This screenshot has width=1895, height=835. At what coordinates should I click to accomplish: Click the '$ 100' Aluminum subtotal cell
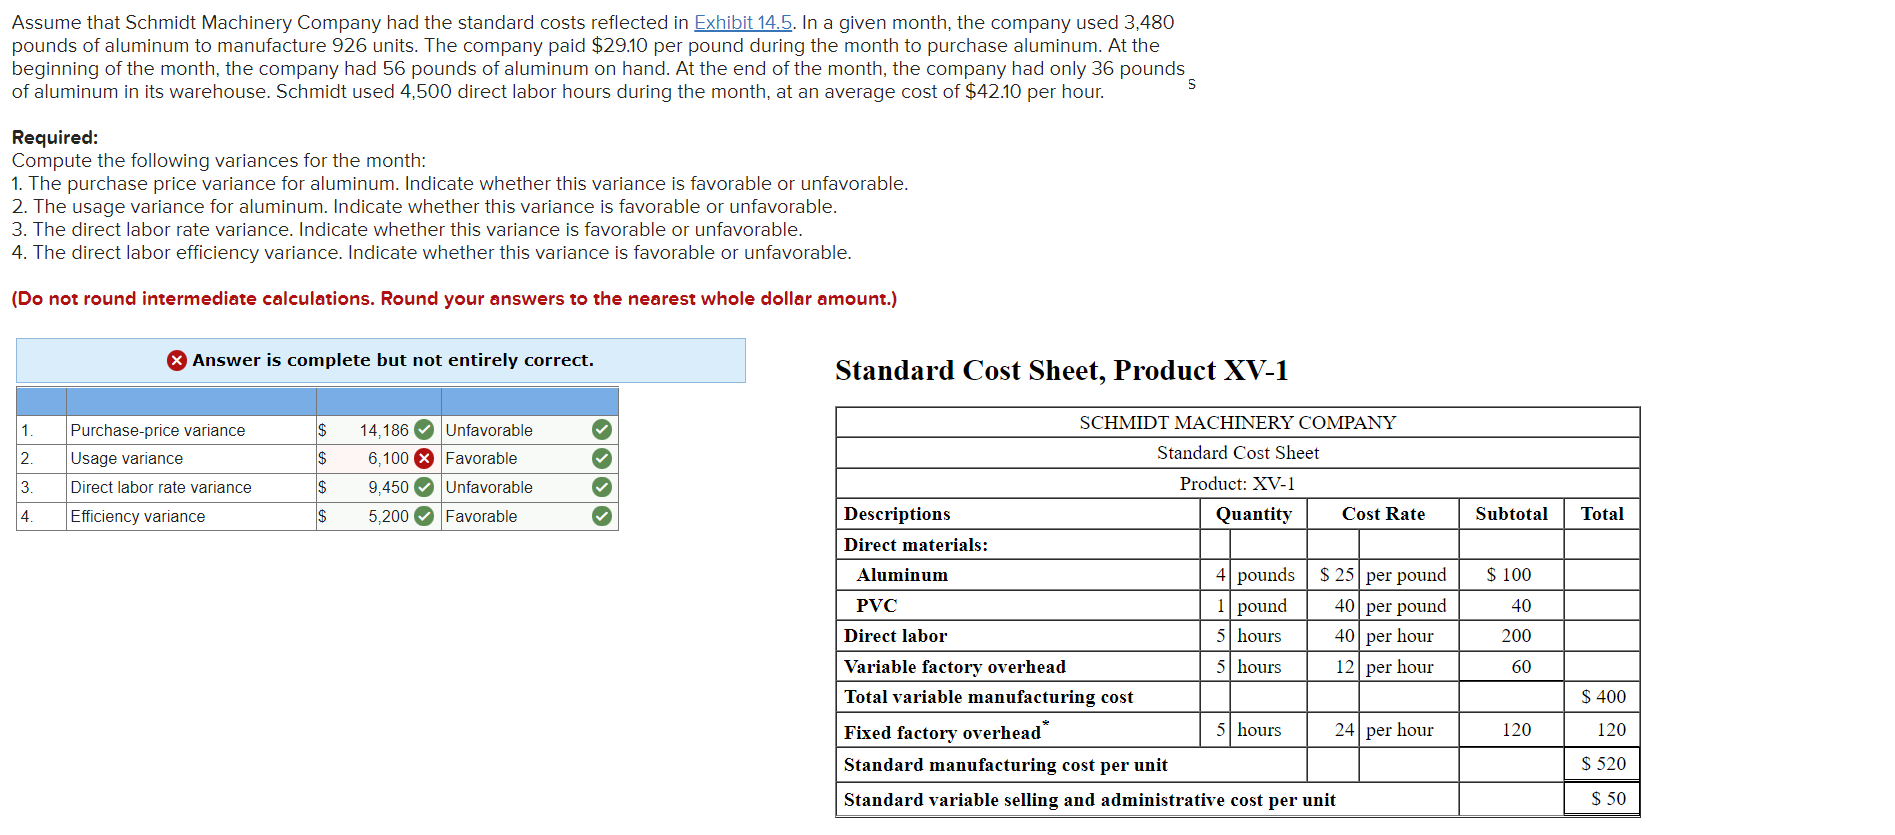(1509, 575)
